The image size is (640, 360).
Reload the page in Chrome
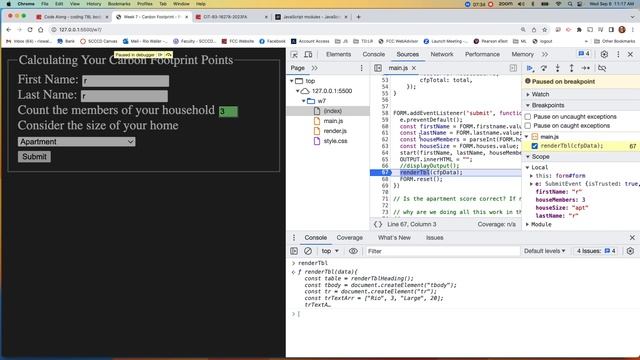(x=30, y=29)
